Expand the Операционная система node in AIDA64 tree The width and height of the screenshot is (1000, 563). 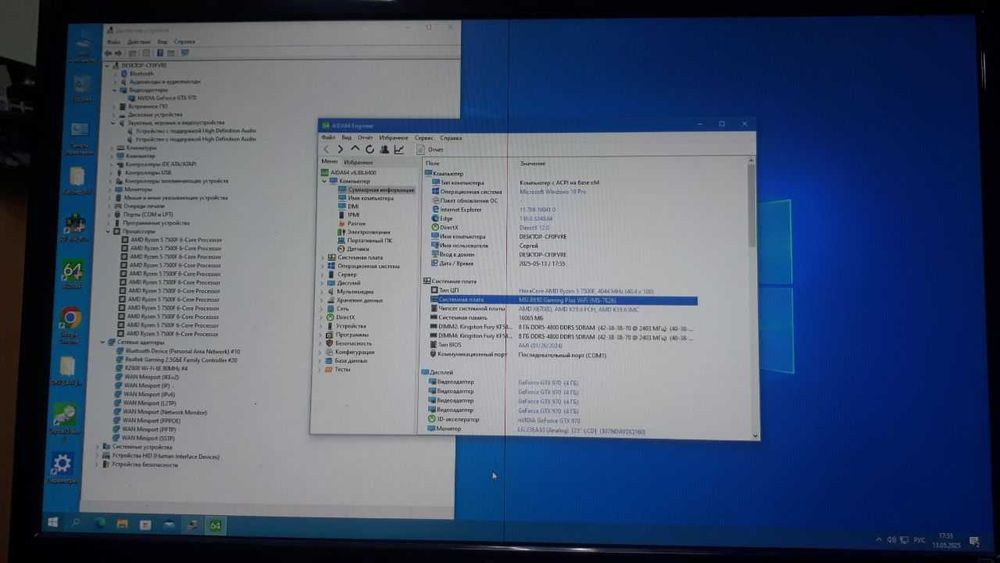pyautogui.click(x=322, y=266)
